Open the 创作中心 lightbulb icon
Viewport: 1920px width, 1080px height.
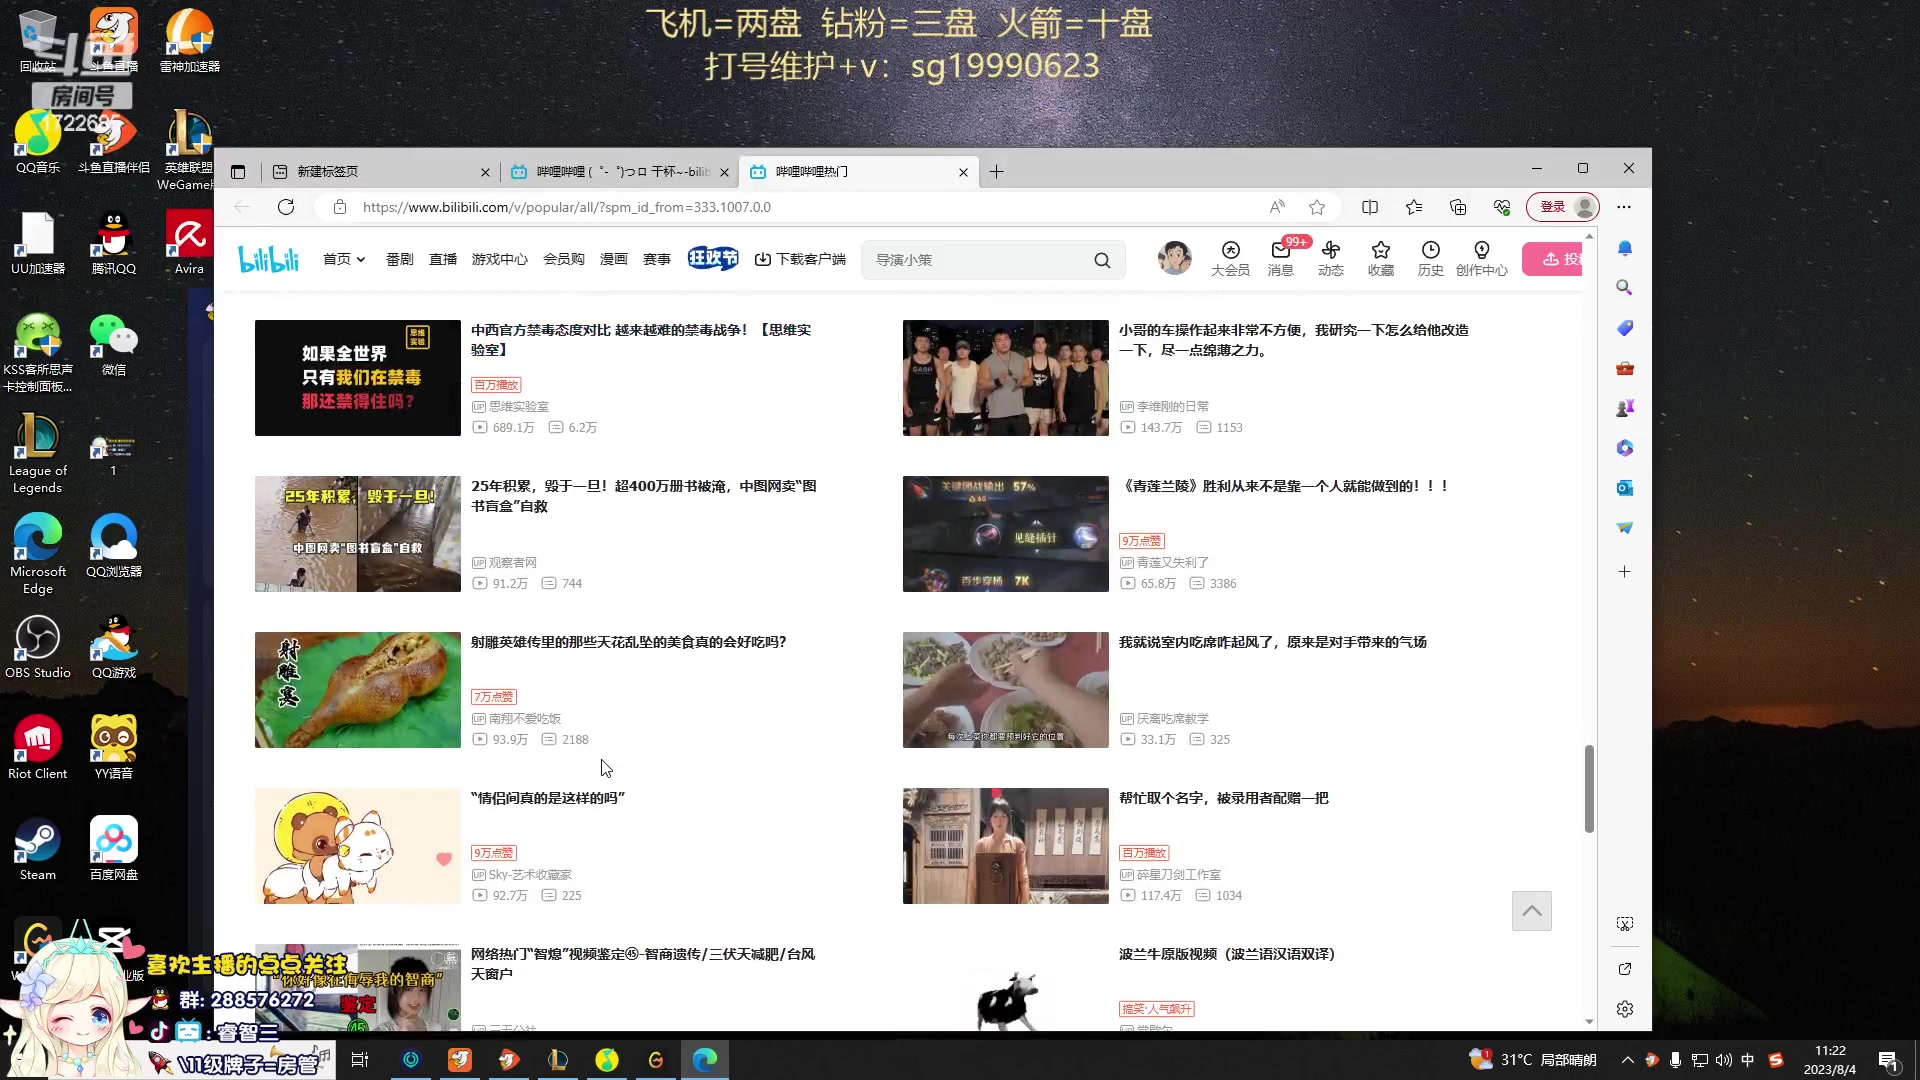(x=1481, y=258)
